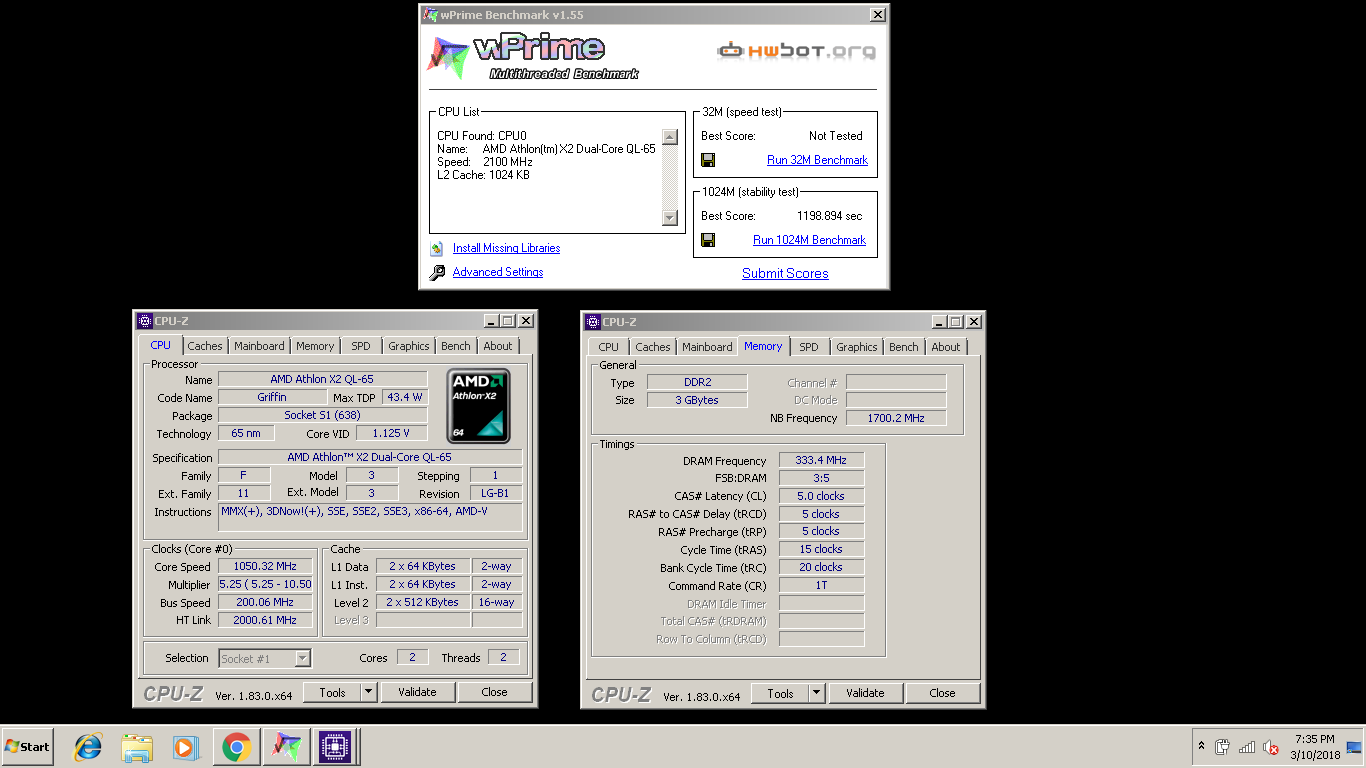
Task: Open Bench tab in left CPU-Z
Action: coord(456,346)
